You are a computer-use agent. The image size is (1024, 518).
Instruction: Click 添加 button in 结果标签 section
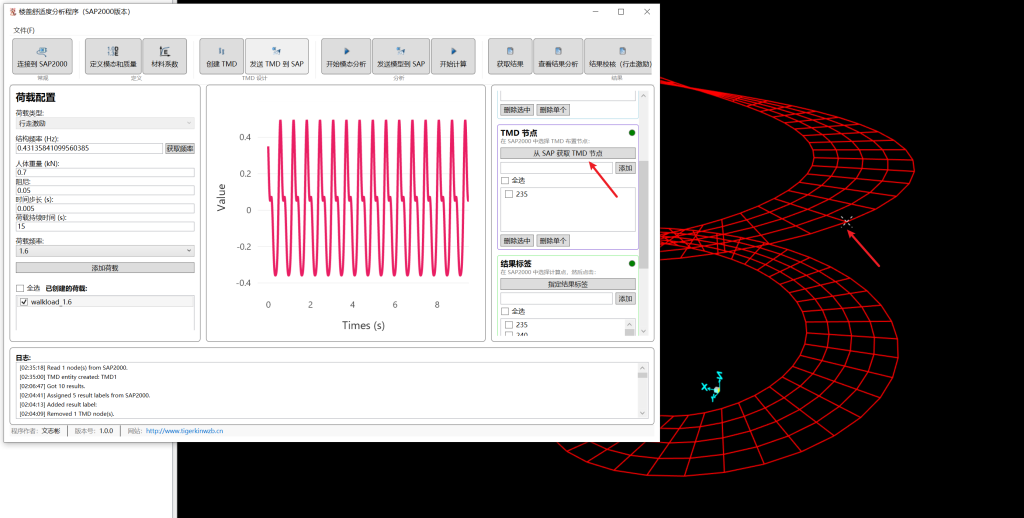tap(625, 299)
